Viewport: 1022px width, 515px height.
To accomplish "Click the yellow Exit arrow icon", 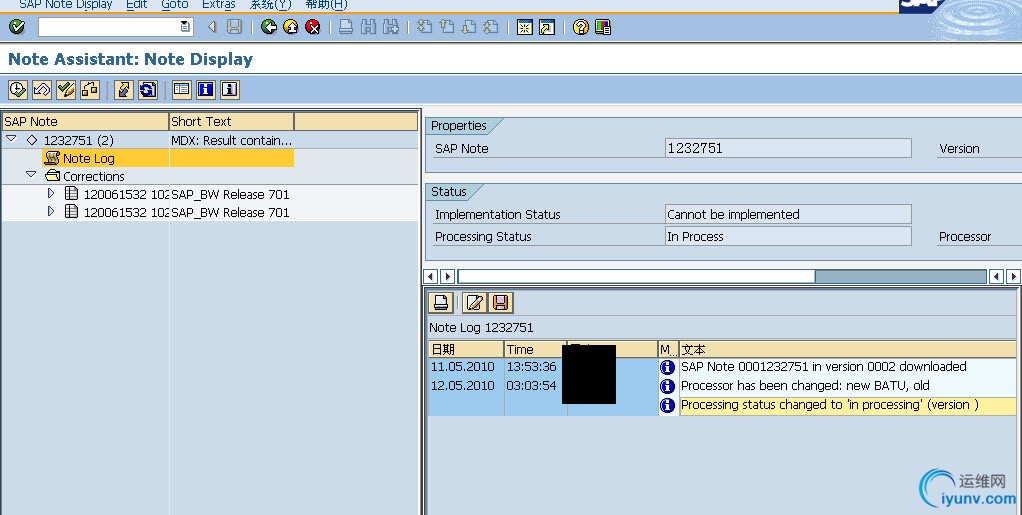I will [291, 27].
